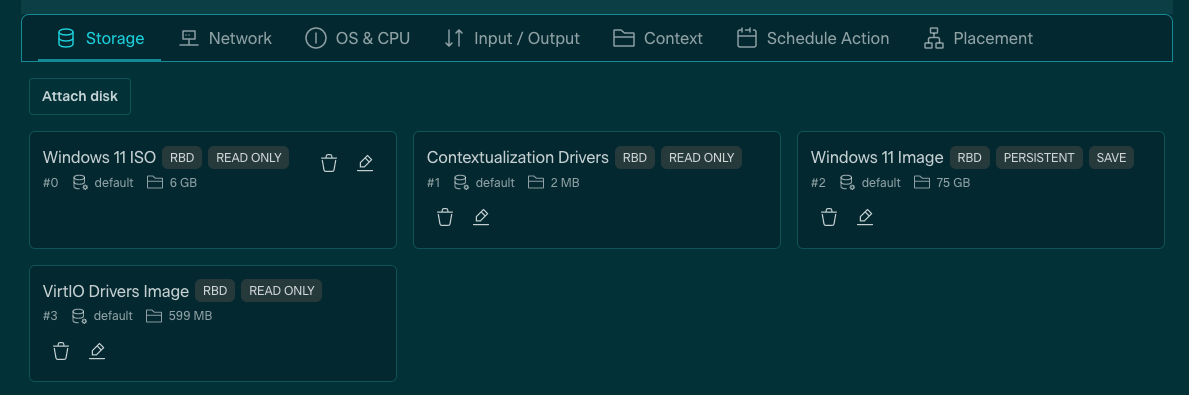
Task: Edit the Windows 11 Image disk
Action: click(865, 218)
